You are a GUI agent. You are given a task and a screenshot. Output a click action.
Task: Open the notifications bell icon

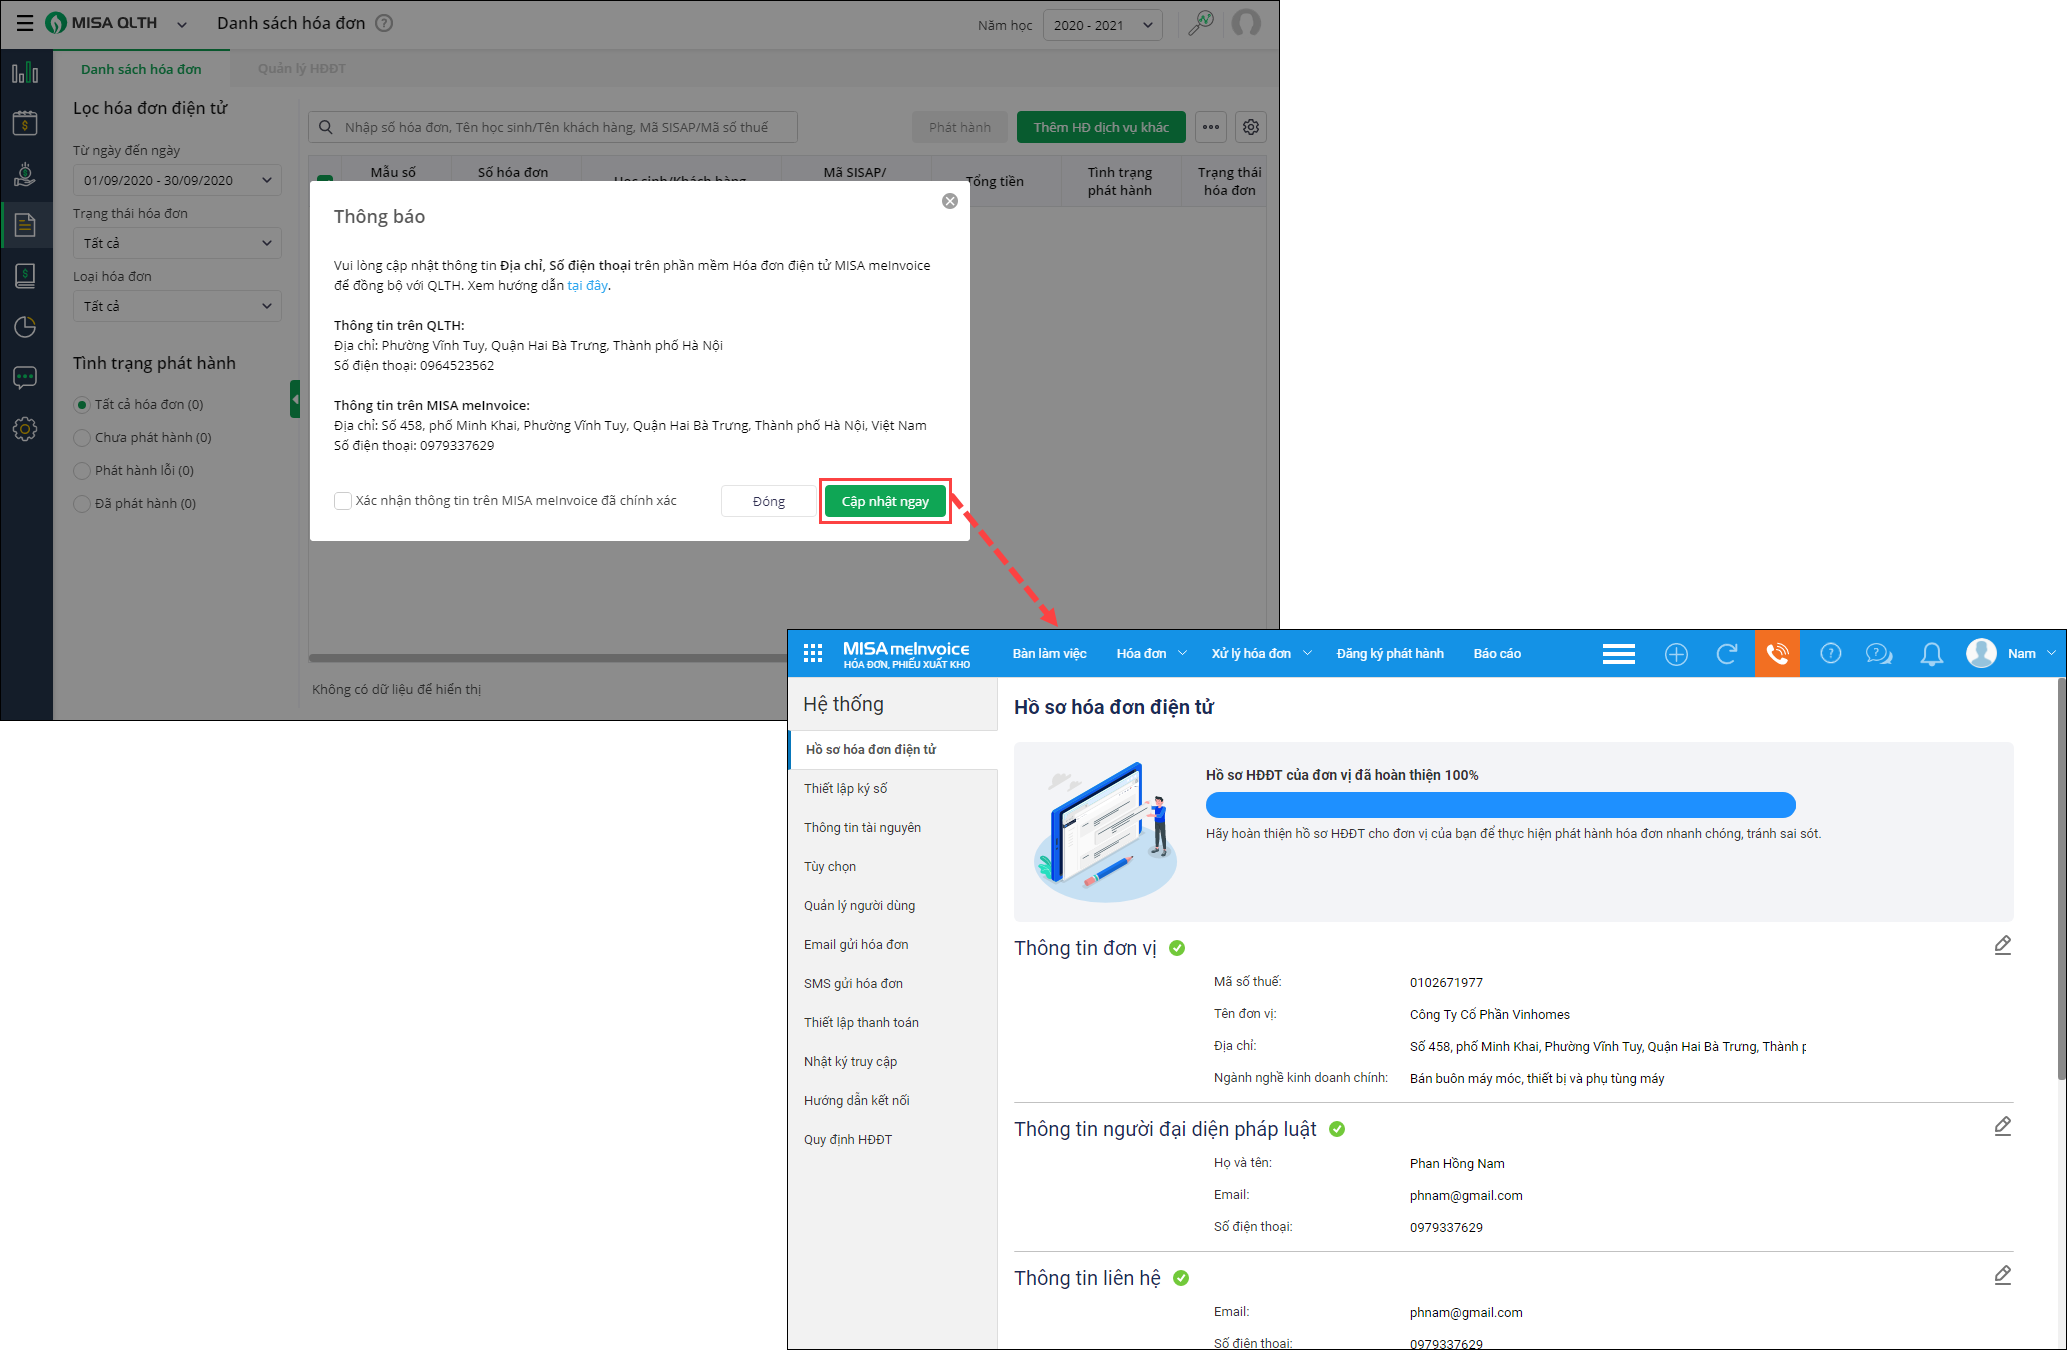coord(1931,654)
